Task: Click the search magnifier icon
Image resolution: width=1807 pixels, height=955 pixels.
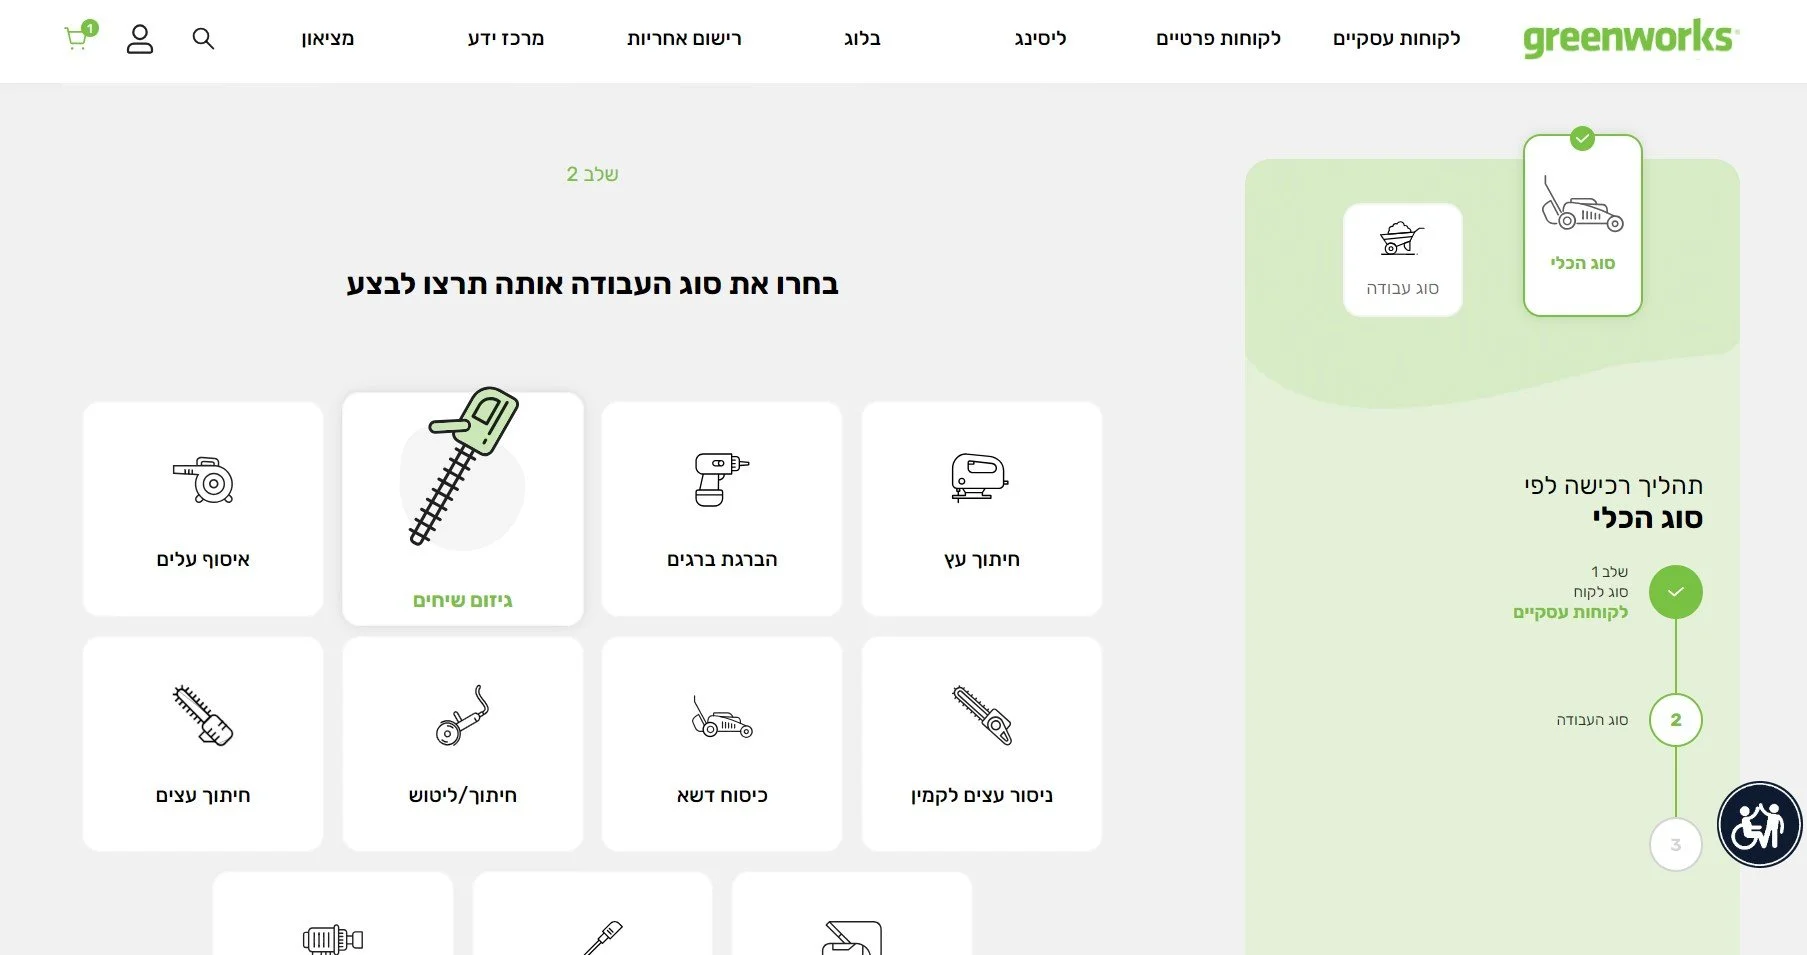Action: (x=203, y=39)
